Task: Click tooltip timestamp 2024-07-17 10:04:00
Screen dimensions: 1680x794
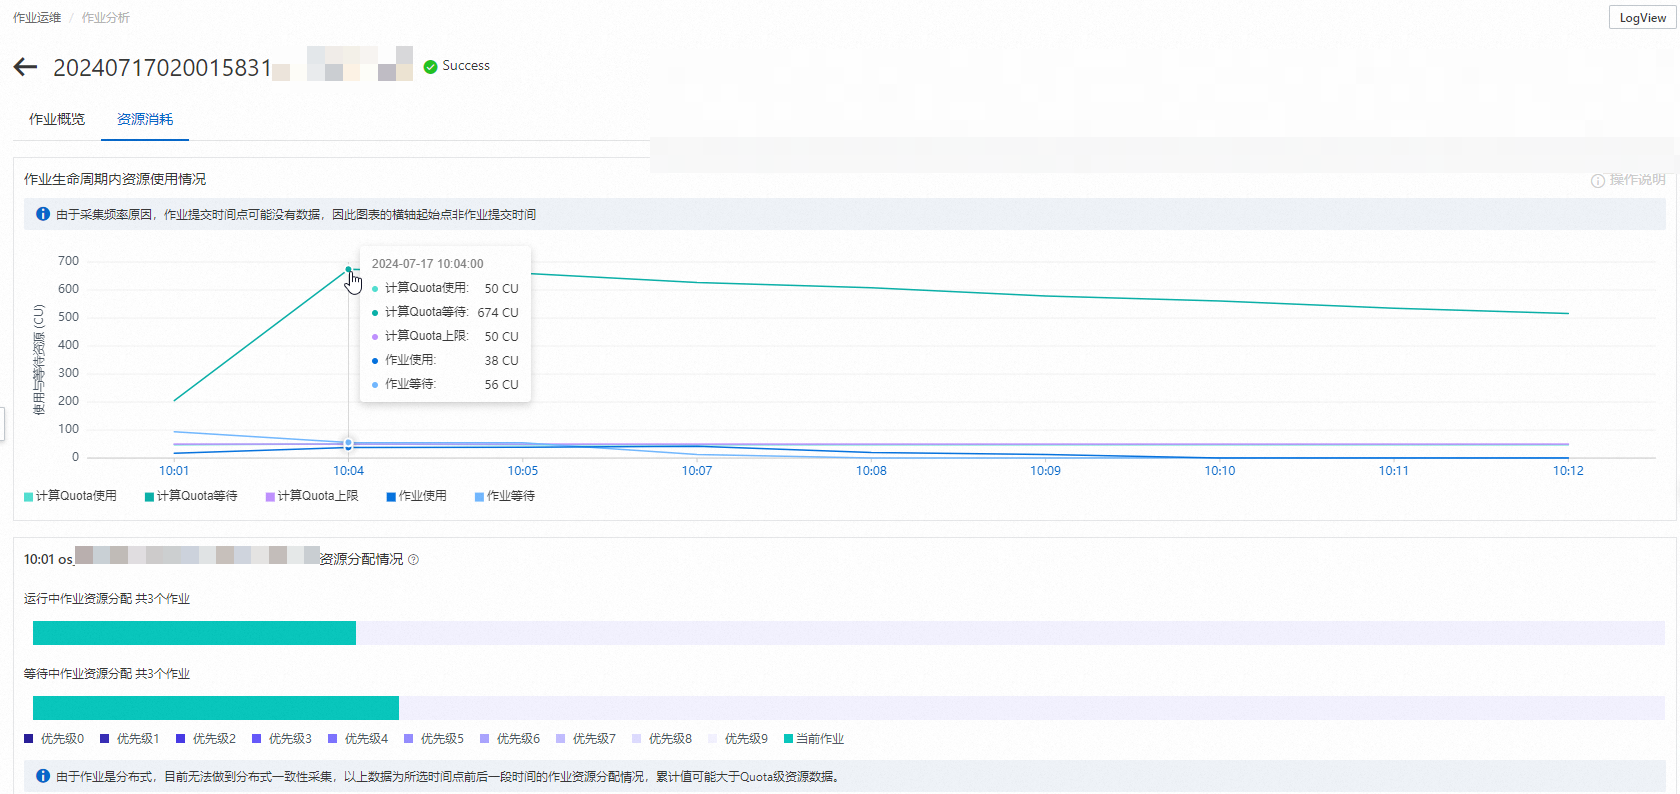Action: click(x=427, y=264)
